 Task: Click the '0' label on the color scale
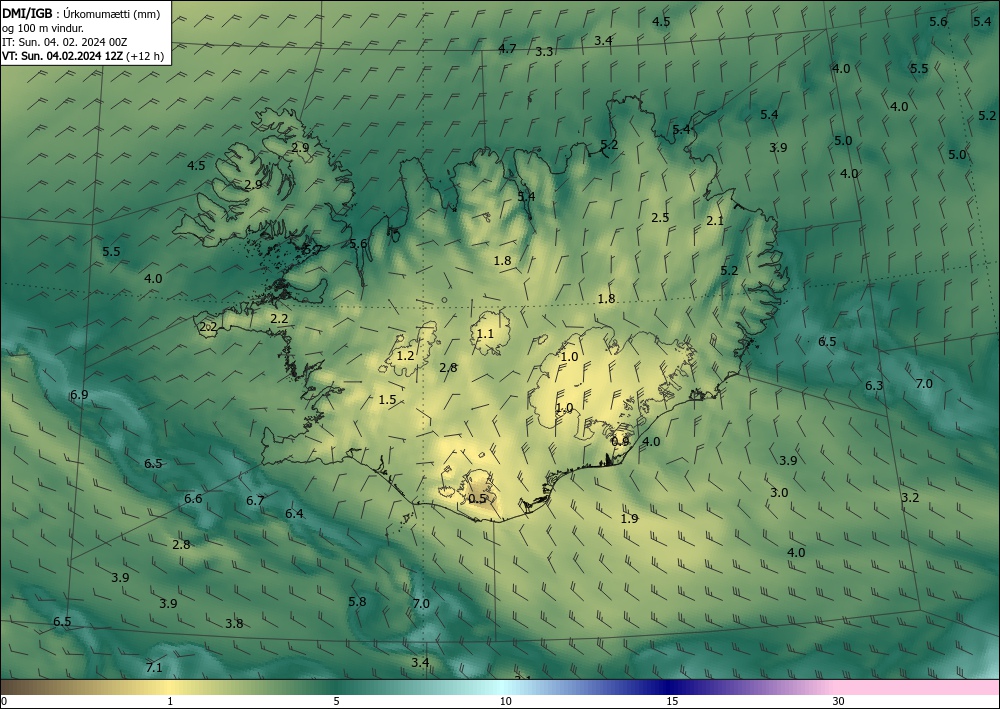[x=4, y=702]
